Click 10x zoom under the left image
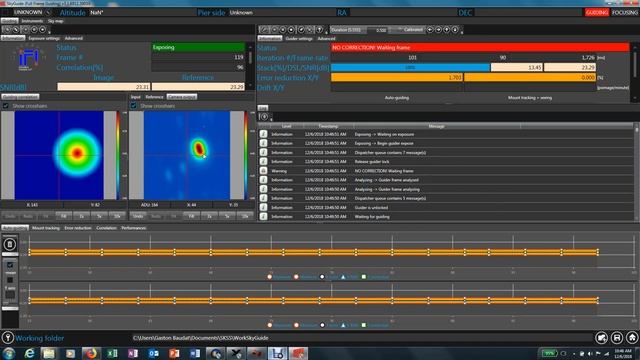640x360 pixels. (117, 216)
